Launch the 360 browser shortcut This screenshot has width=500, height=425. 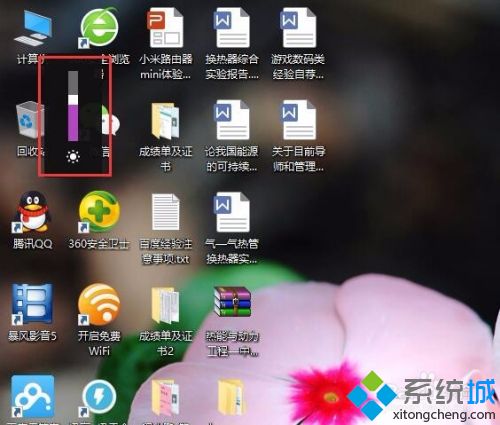(x=99, y=27)
